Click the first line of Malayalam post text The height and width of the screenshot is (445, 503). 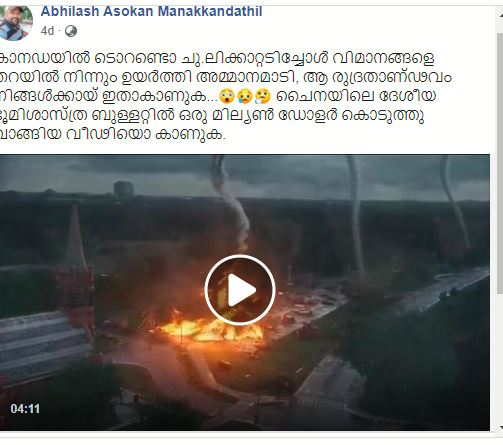[x=217, y=58]
